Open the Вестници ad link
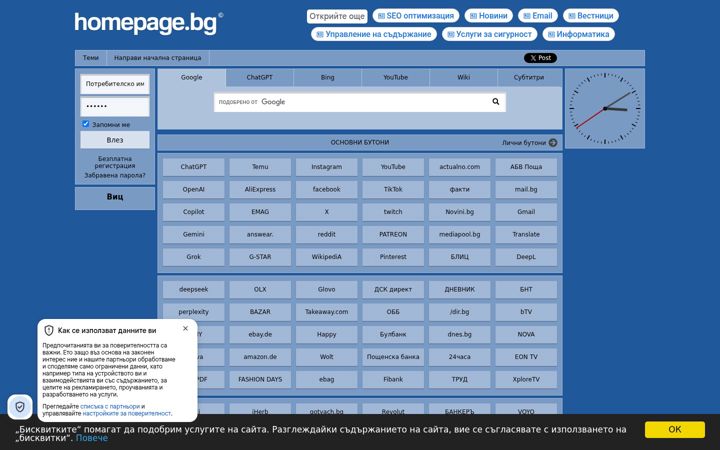This screenshot has width=720, height=450. point(591,16)
